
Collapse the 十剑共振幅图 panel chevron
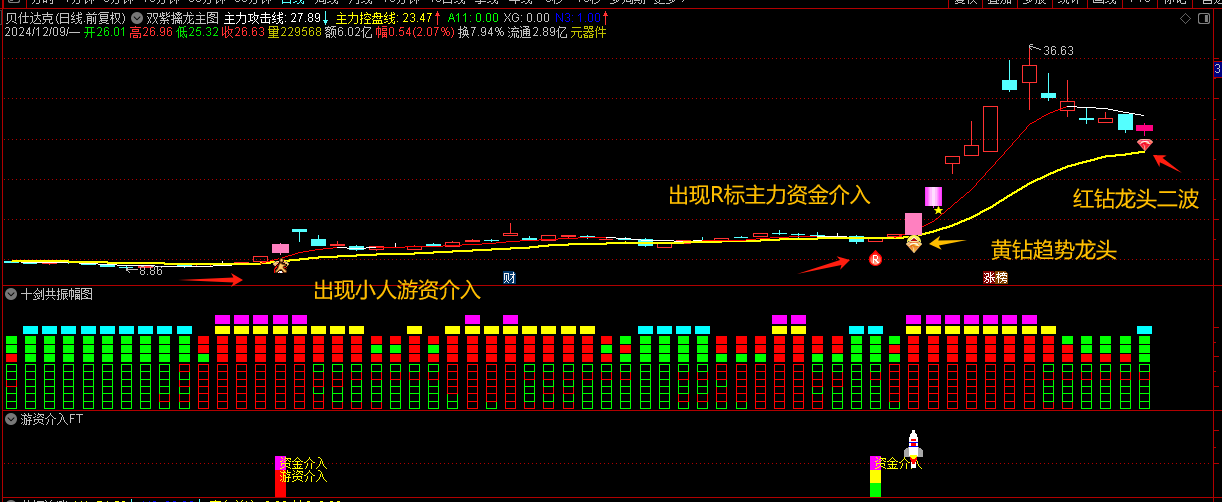[x=11, y=294]
